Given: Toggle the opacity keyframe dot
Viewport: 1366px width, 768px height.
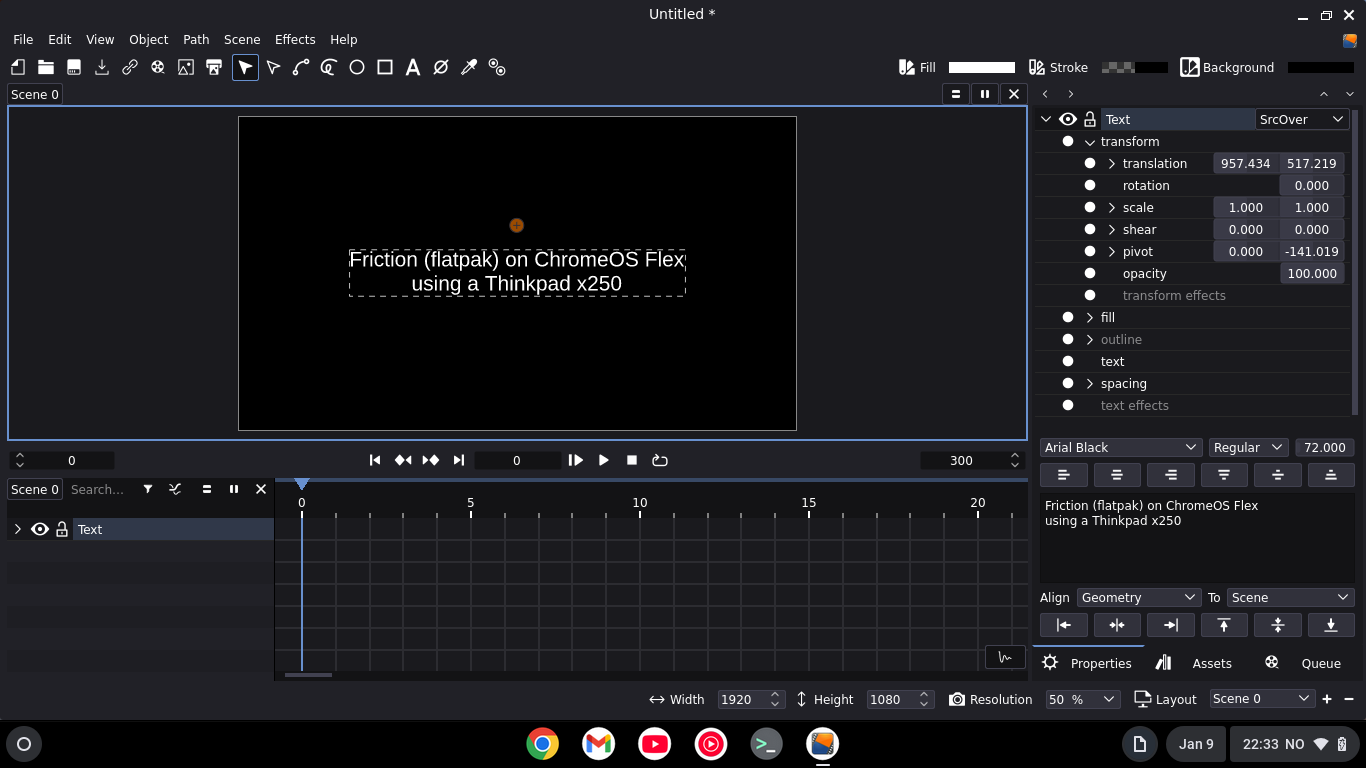Looking at the screenshot, I should pos(1090,273).
